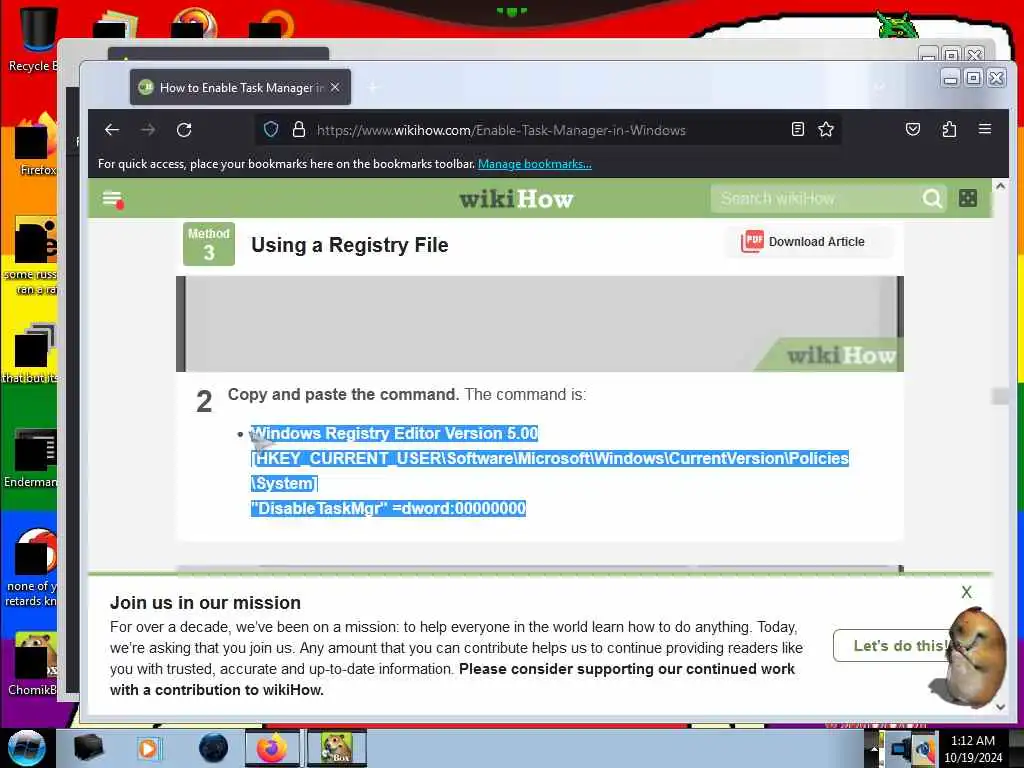Screen dimensions: 1024x768
Task: Open the wikiHow hamburger menu
Action: (x=113, y=199)
